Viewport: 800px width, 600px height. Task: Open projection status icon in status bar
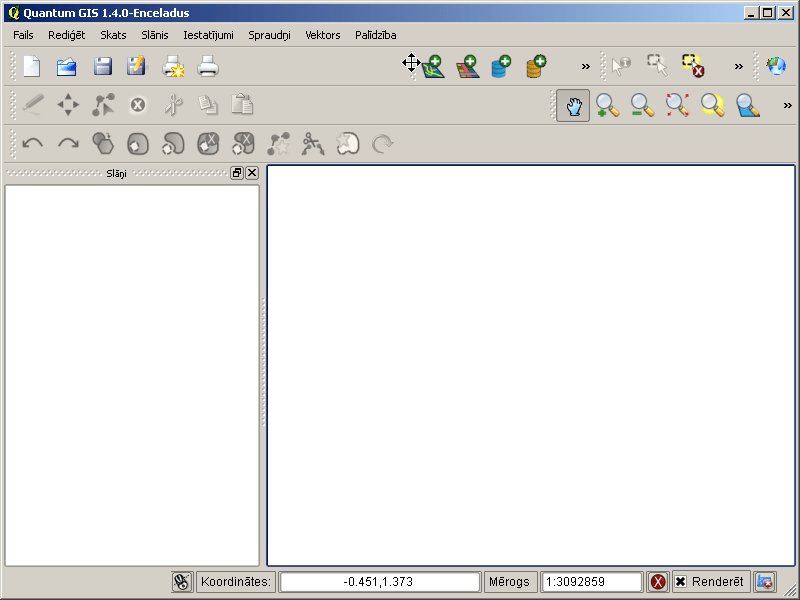pos(764,582)
